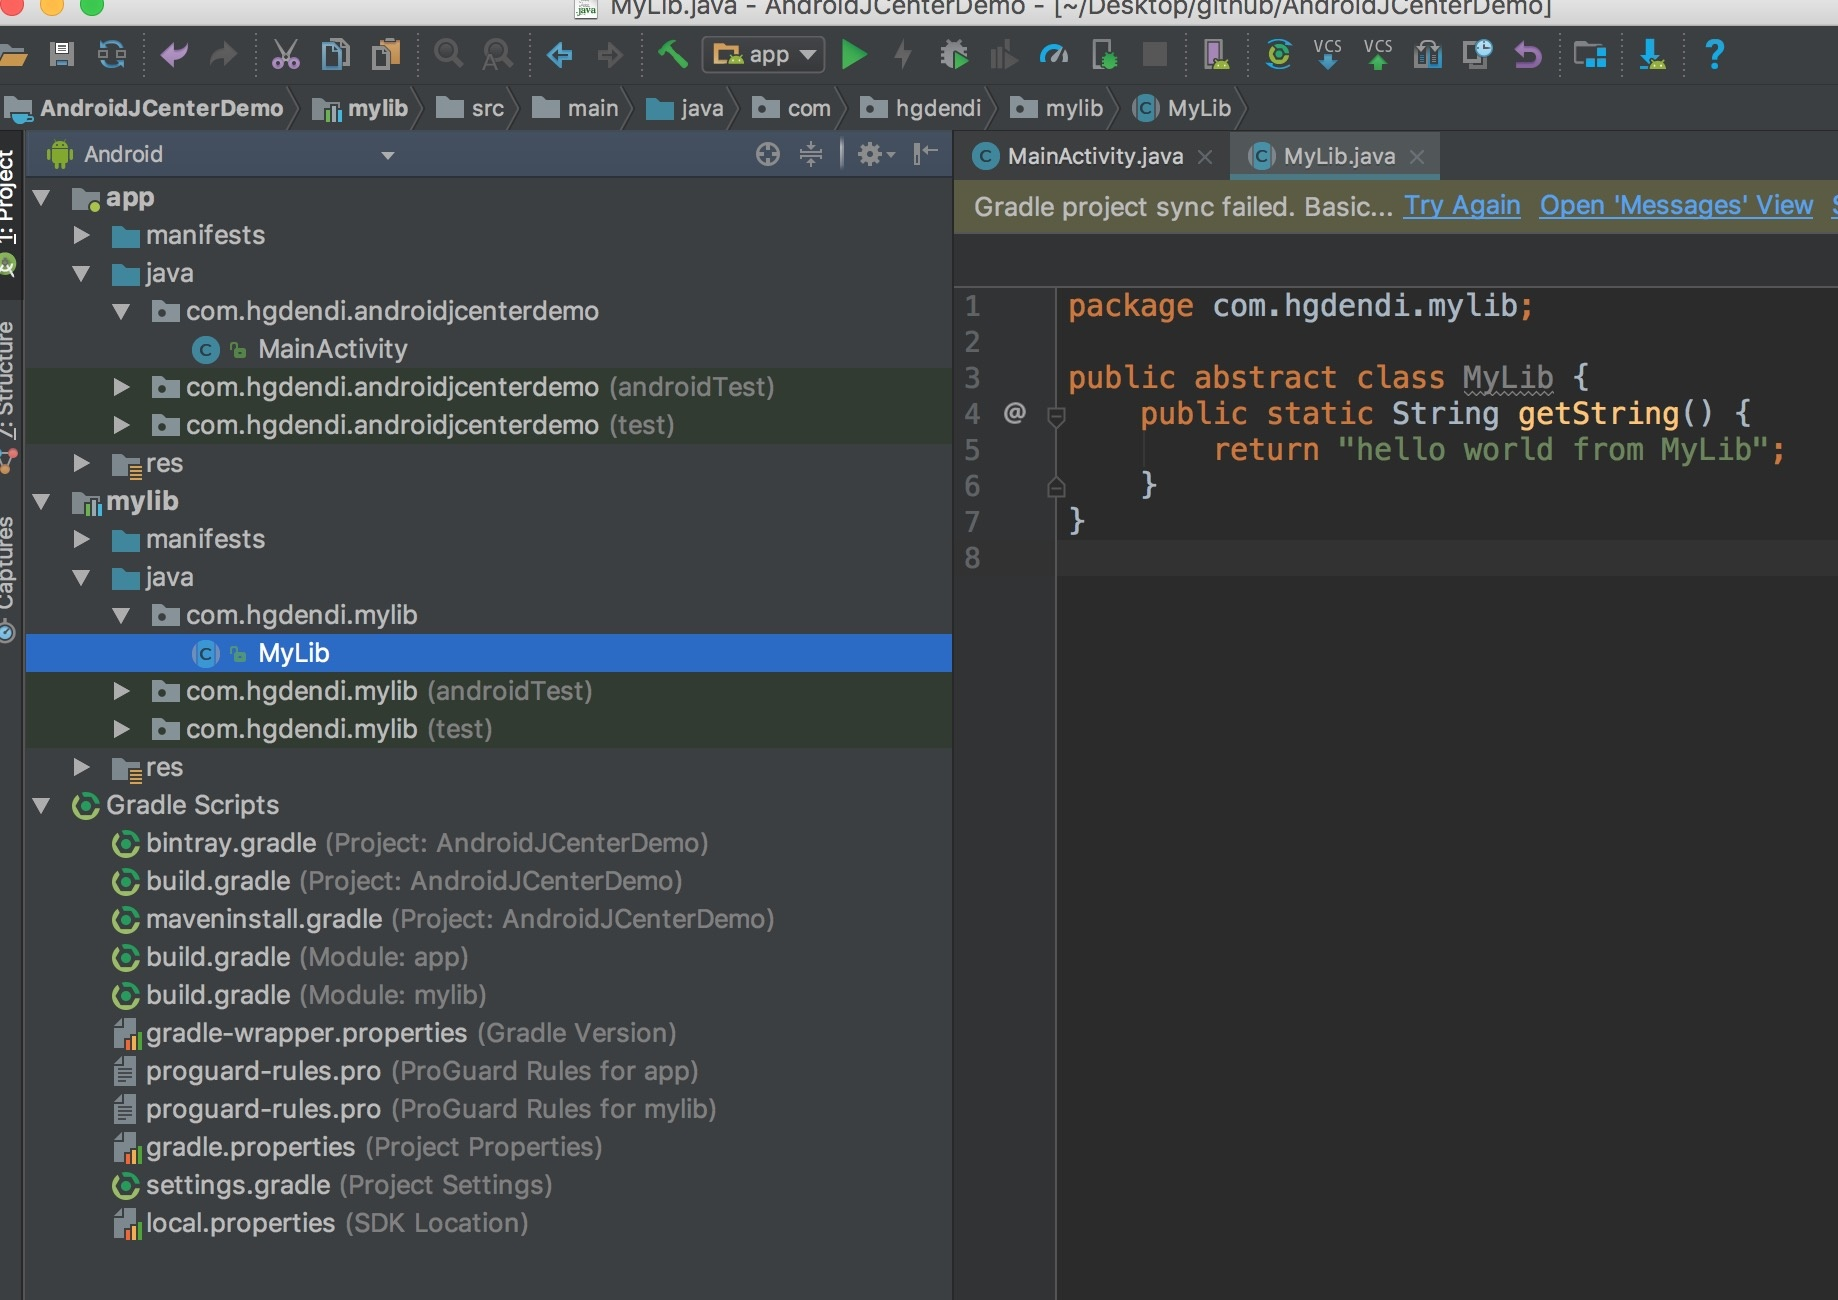This screenshot has width=1838, height=1300.
Task: Click the Undo arrow icon
Action: [174, 55]
